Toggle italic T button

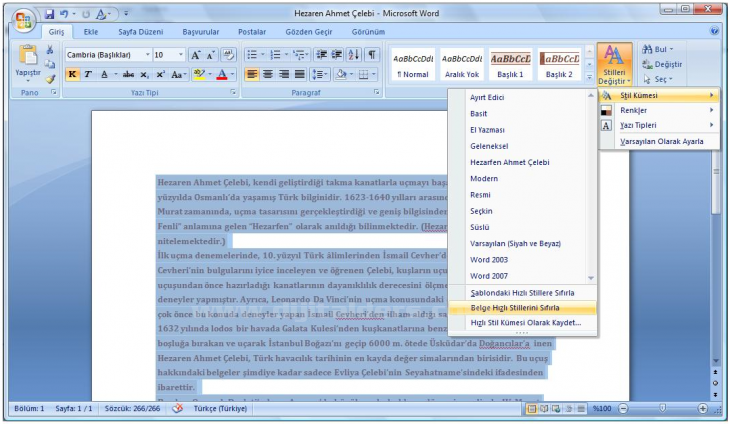coord(88,74)
